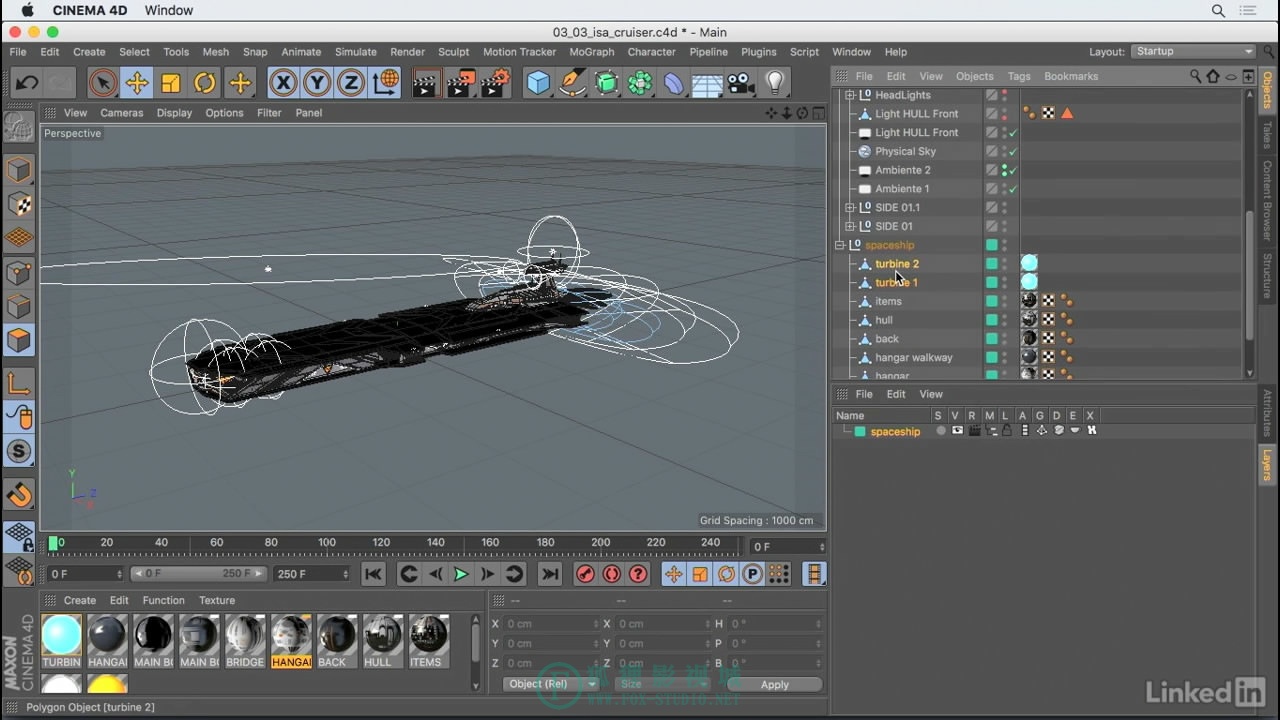
Task: Open the Layout Startup dropdown
Action: (x=1193, y=52)
